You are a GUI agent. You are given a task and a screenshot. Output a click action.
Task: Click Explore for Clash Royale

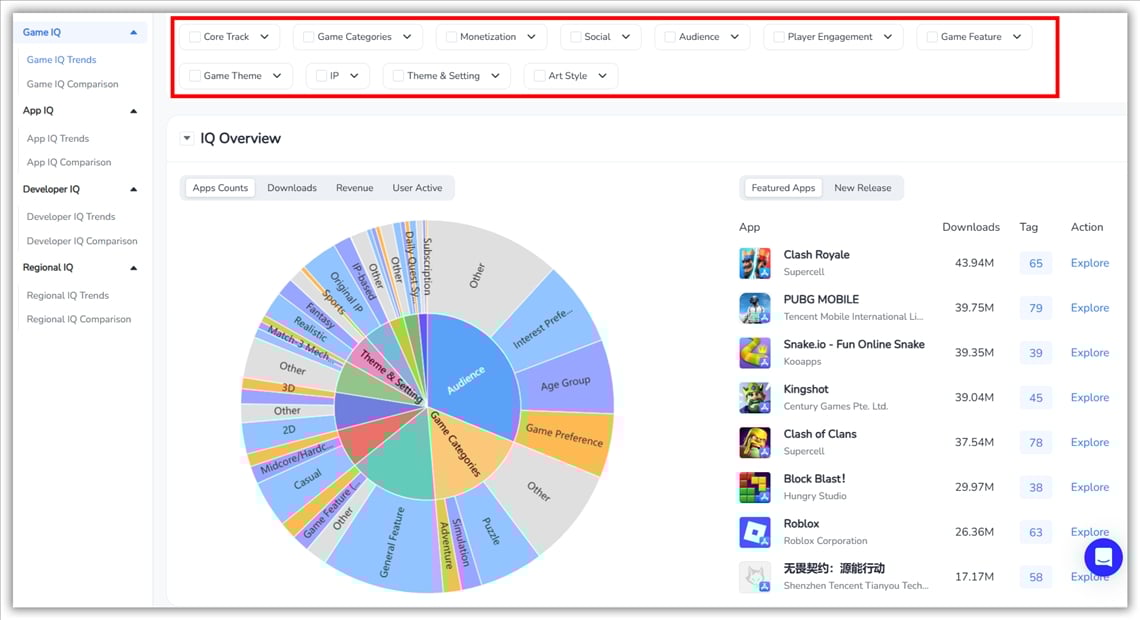pyautogui.click(x=1089, y=262)
